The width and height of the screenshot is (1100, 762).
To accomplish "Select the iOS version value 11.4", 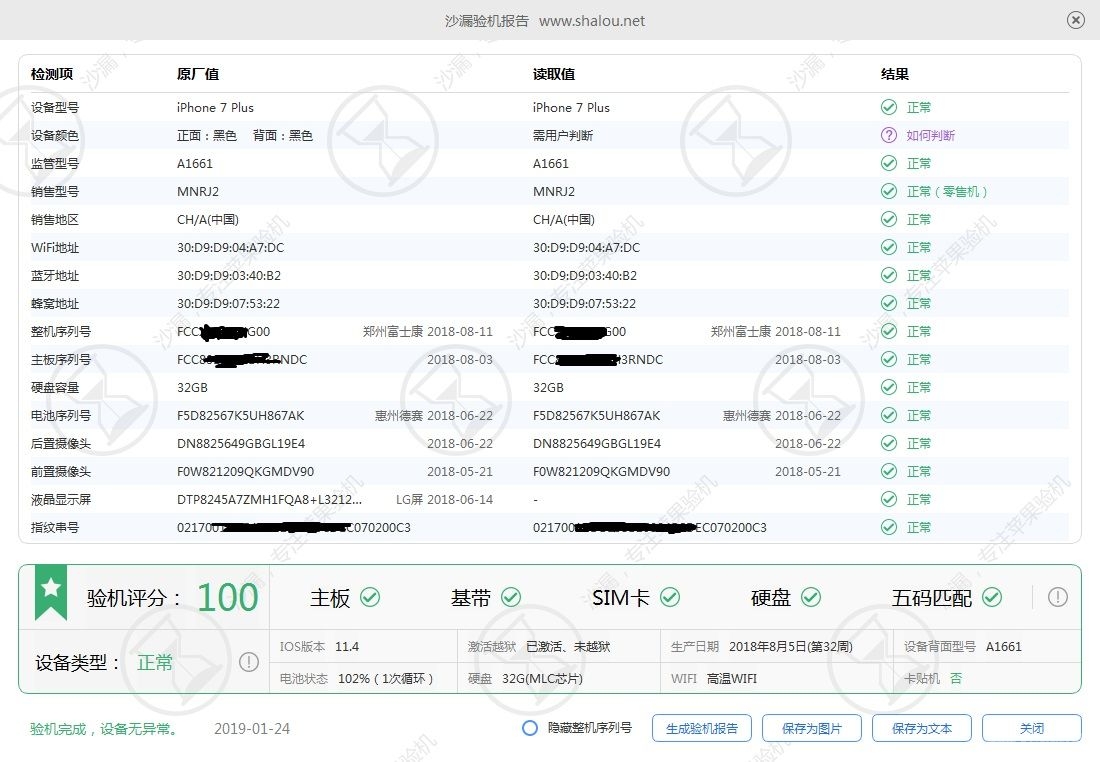I will point(347,646).
